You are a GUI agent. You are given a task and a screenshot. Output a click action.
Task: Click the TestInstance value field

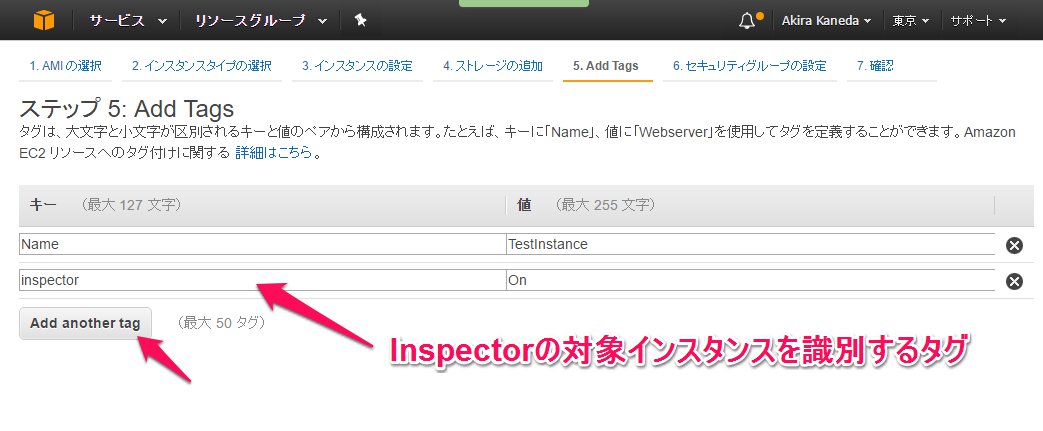pyautogui.click(x=750, y=244)
